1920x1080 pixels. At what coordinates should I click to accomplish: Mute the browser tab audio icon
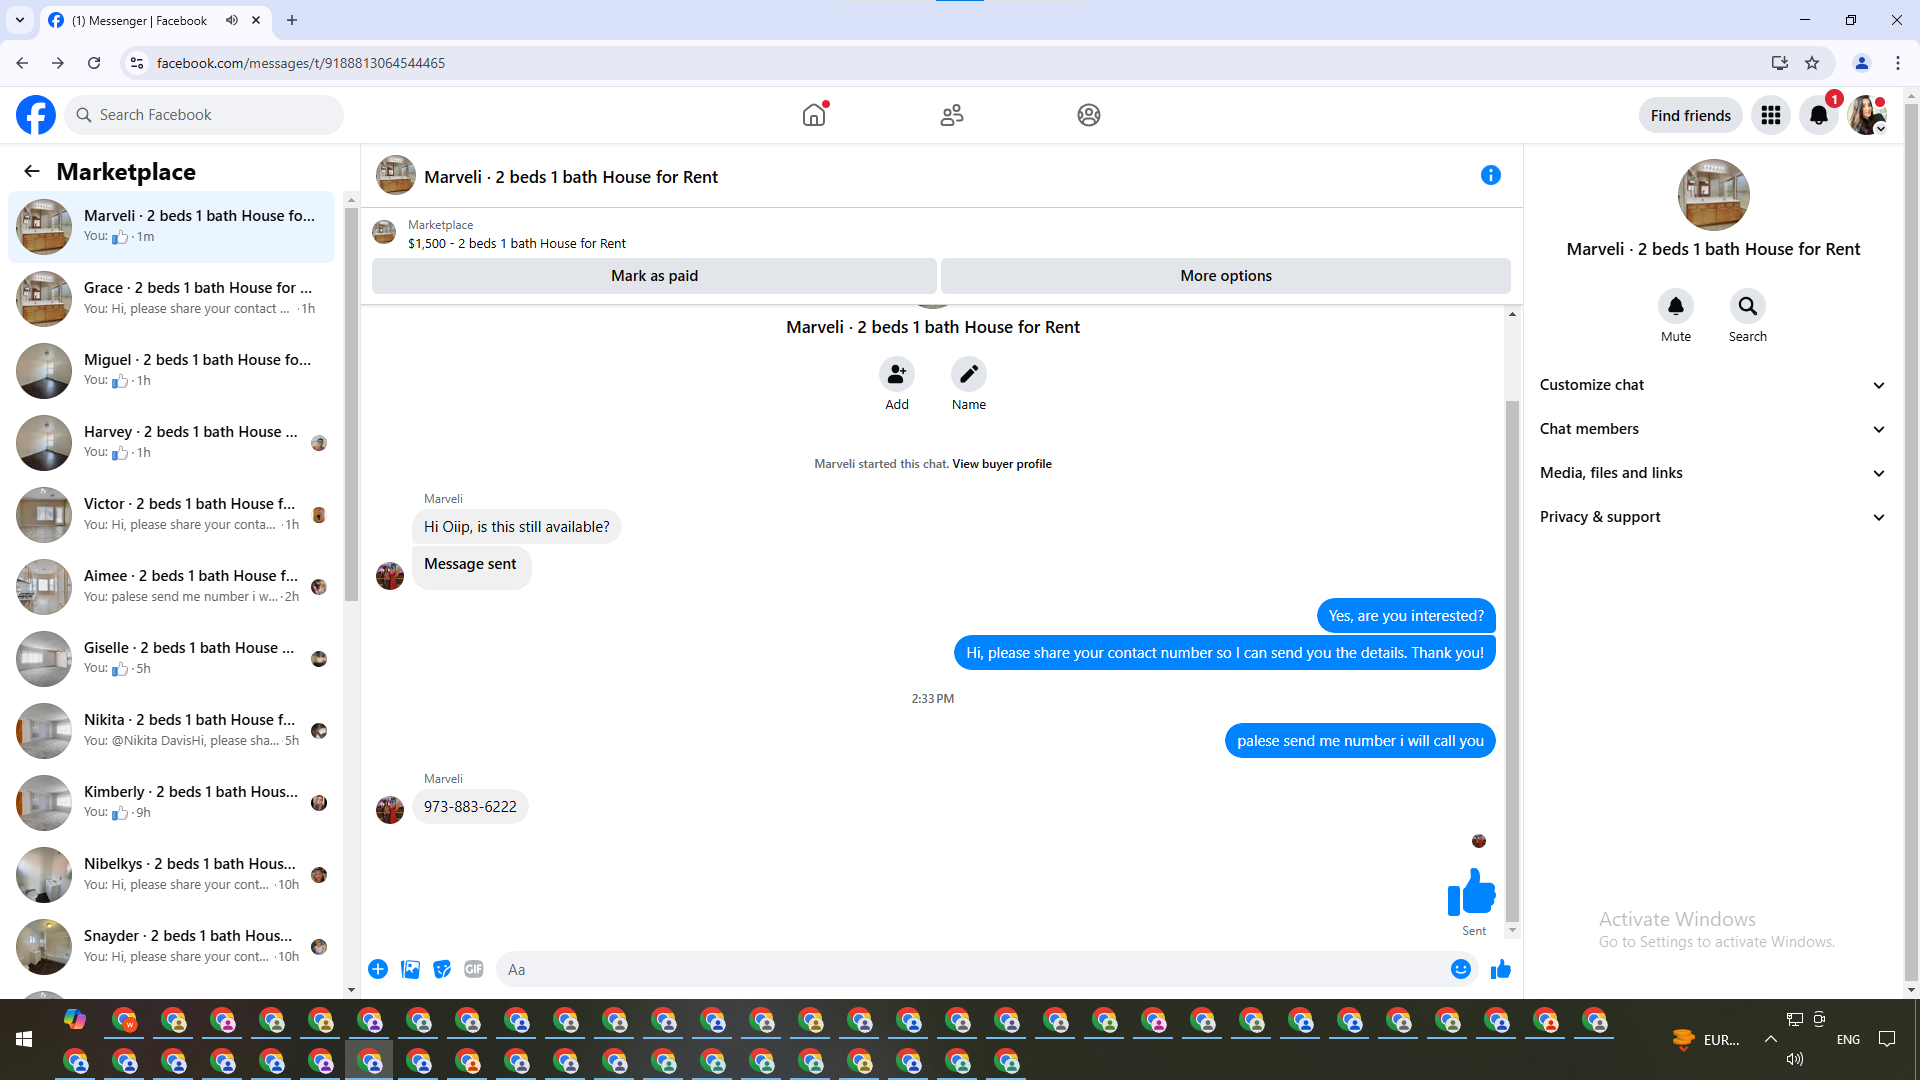click(x=232, y=20)
